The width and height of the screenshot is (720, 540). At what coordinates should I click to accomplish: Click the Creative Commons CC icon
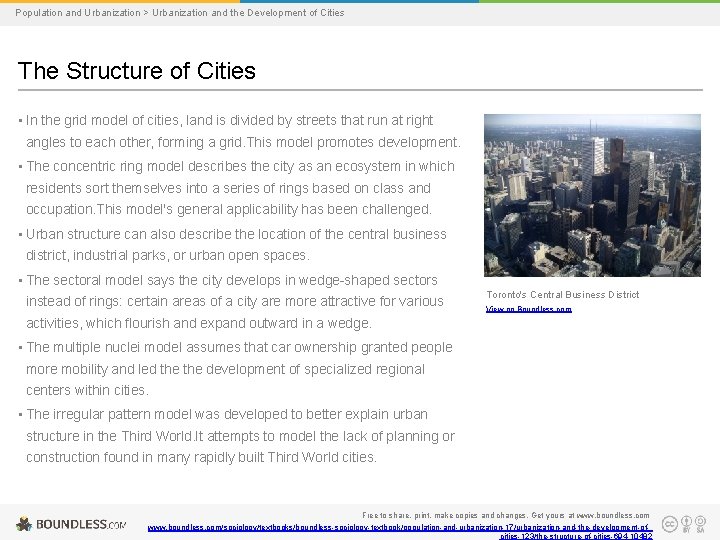coord(670,524)
